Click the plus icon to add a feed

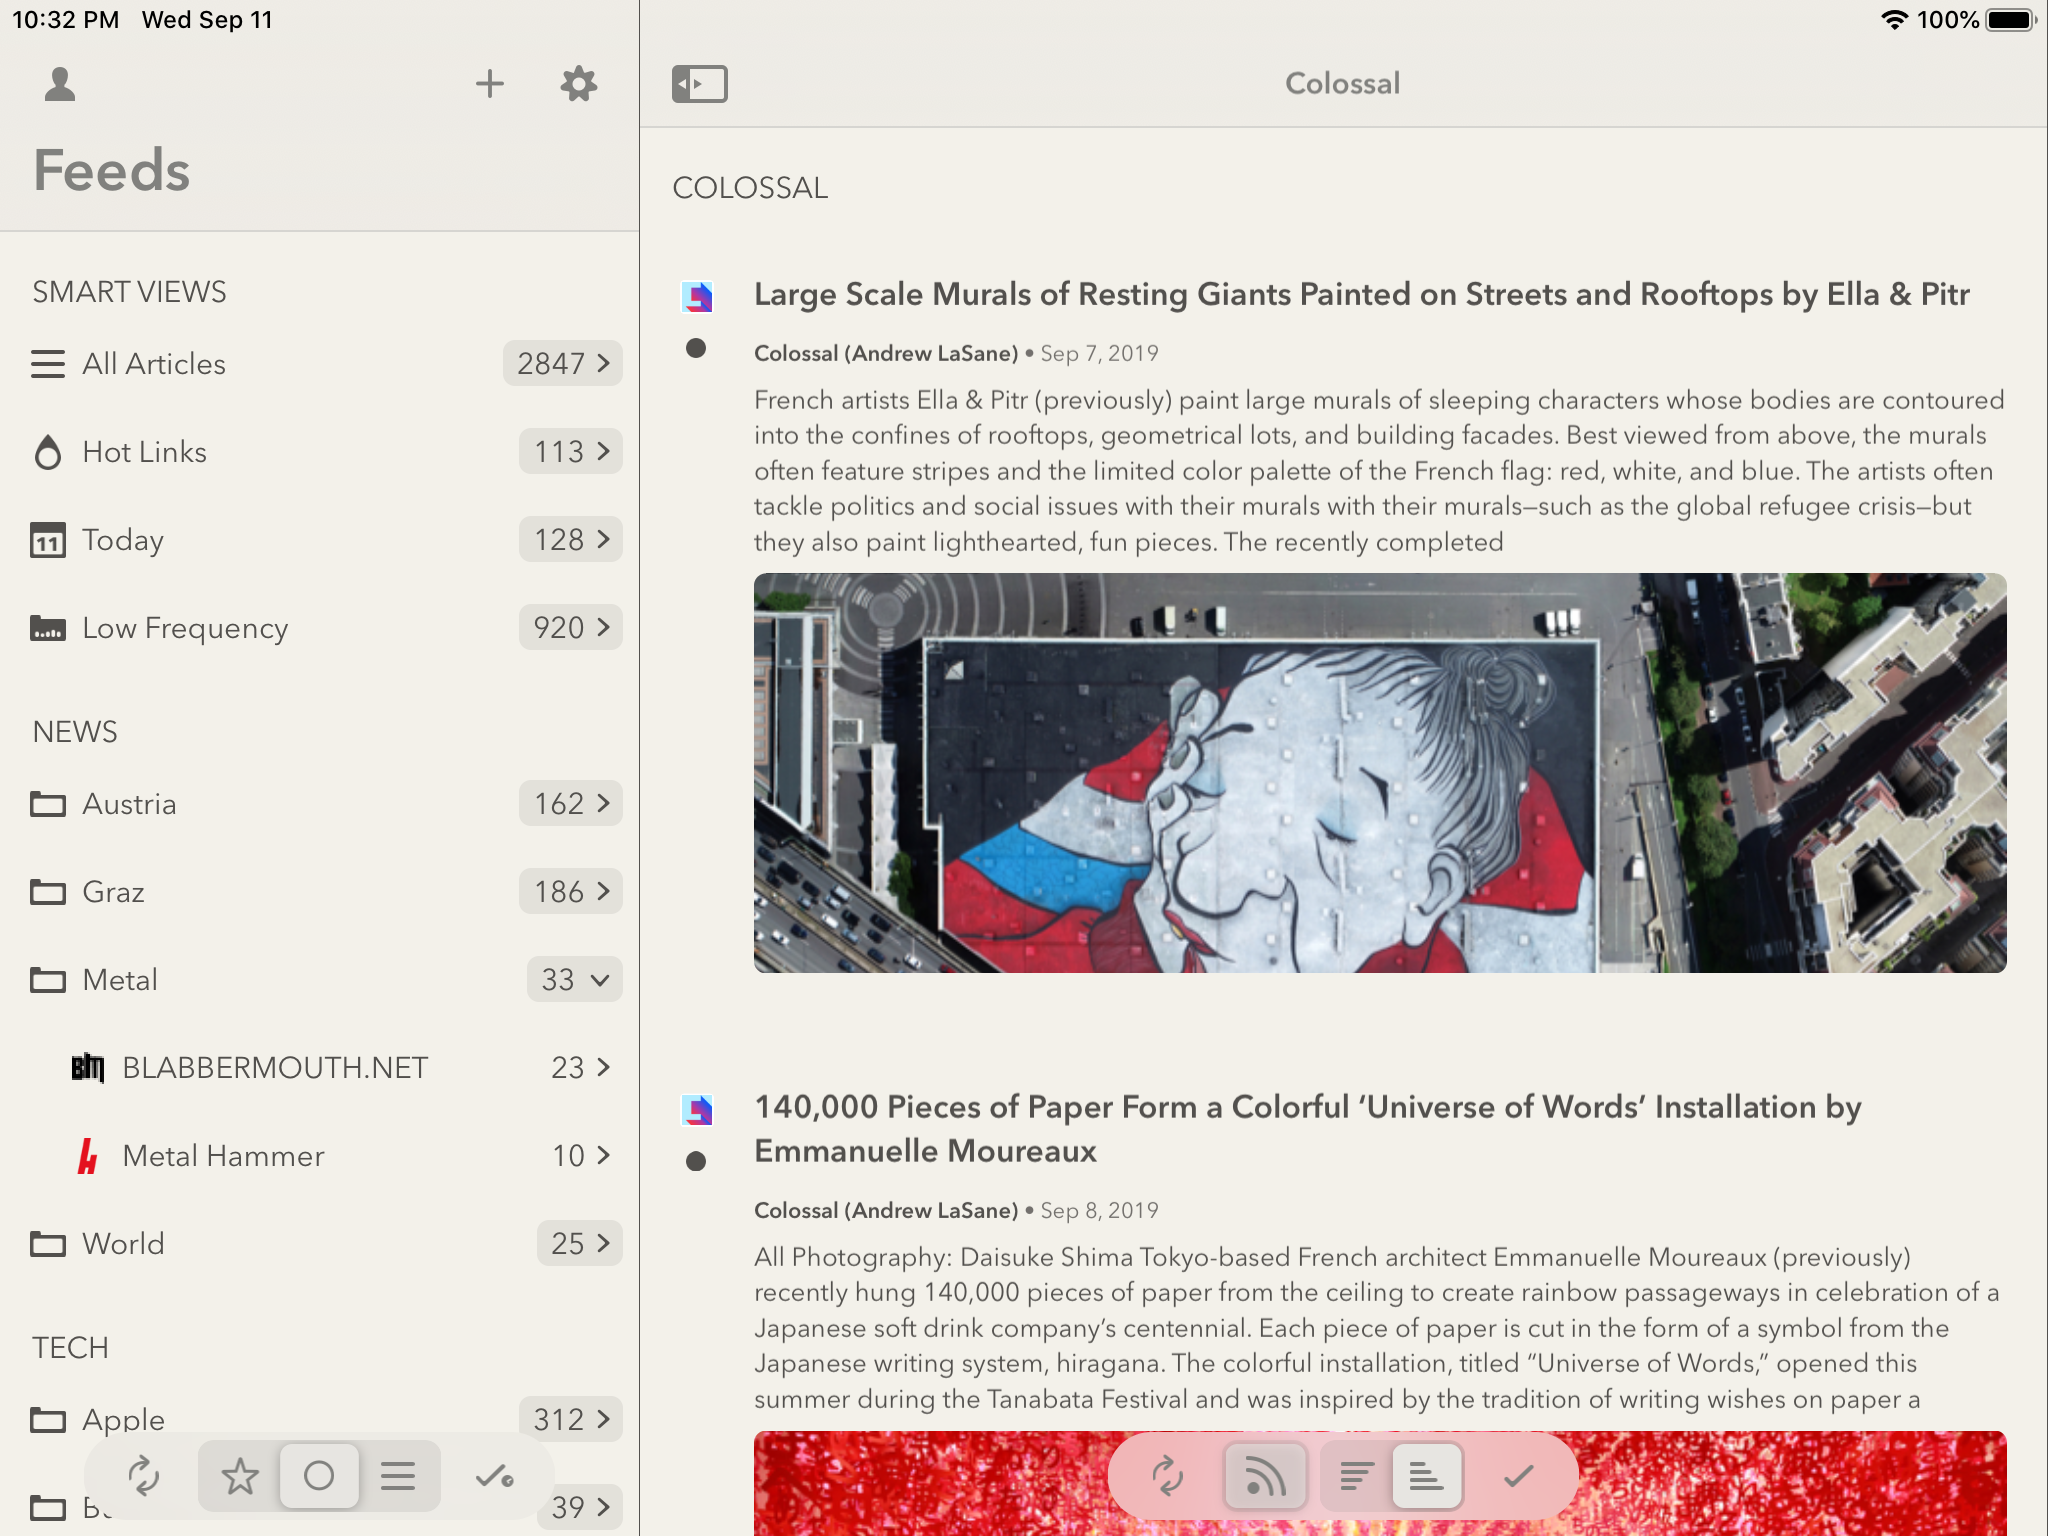(x=489, y=84)
